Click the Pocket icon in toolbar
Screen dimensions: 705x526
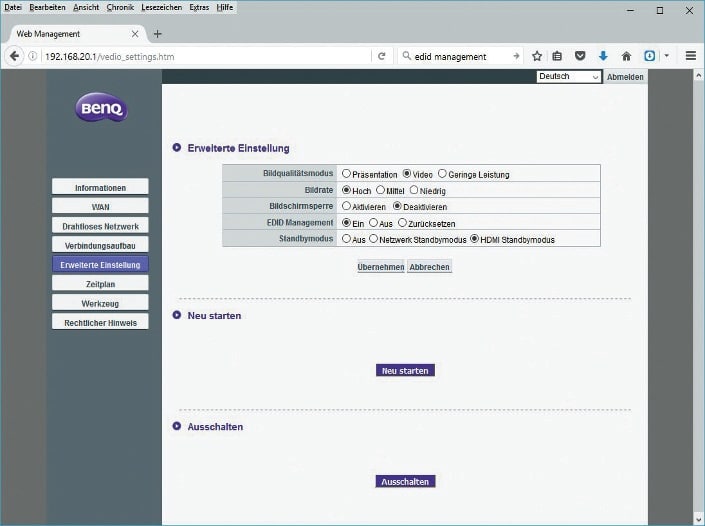581,56
